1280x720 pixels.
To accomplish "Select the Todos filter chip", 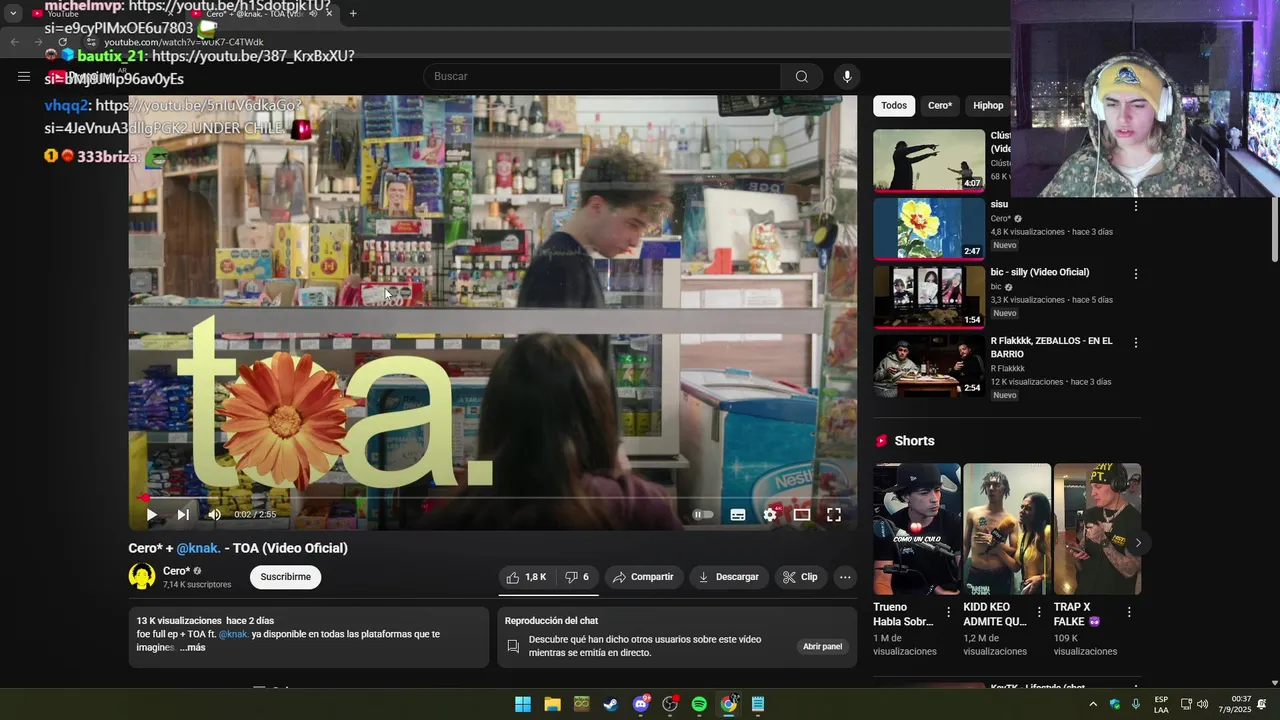I will (894, 105).
